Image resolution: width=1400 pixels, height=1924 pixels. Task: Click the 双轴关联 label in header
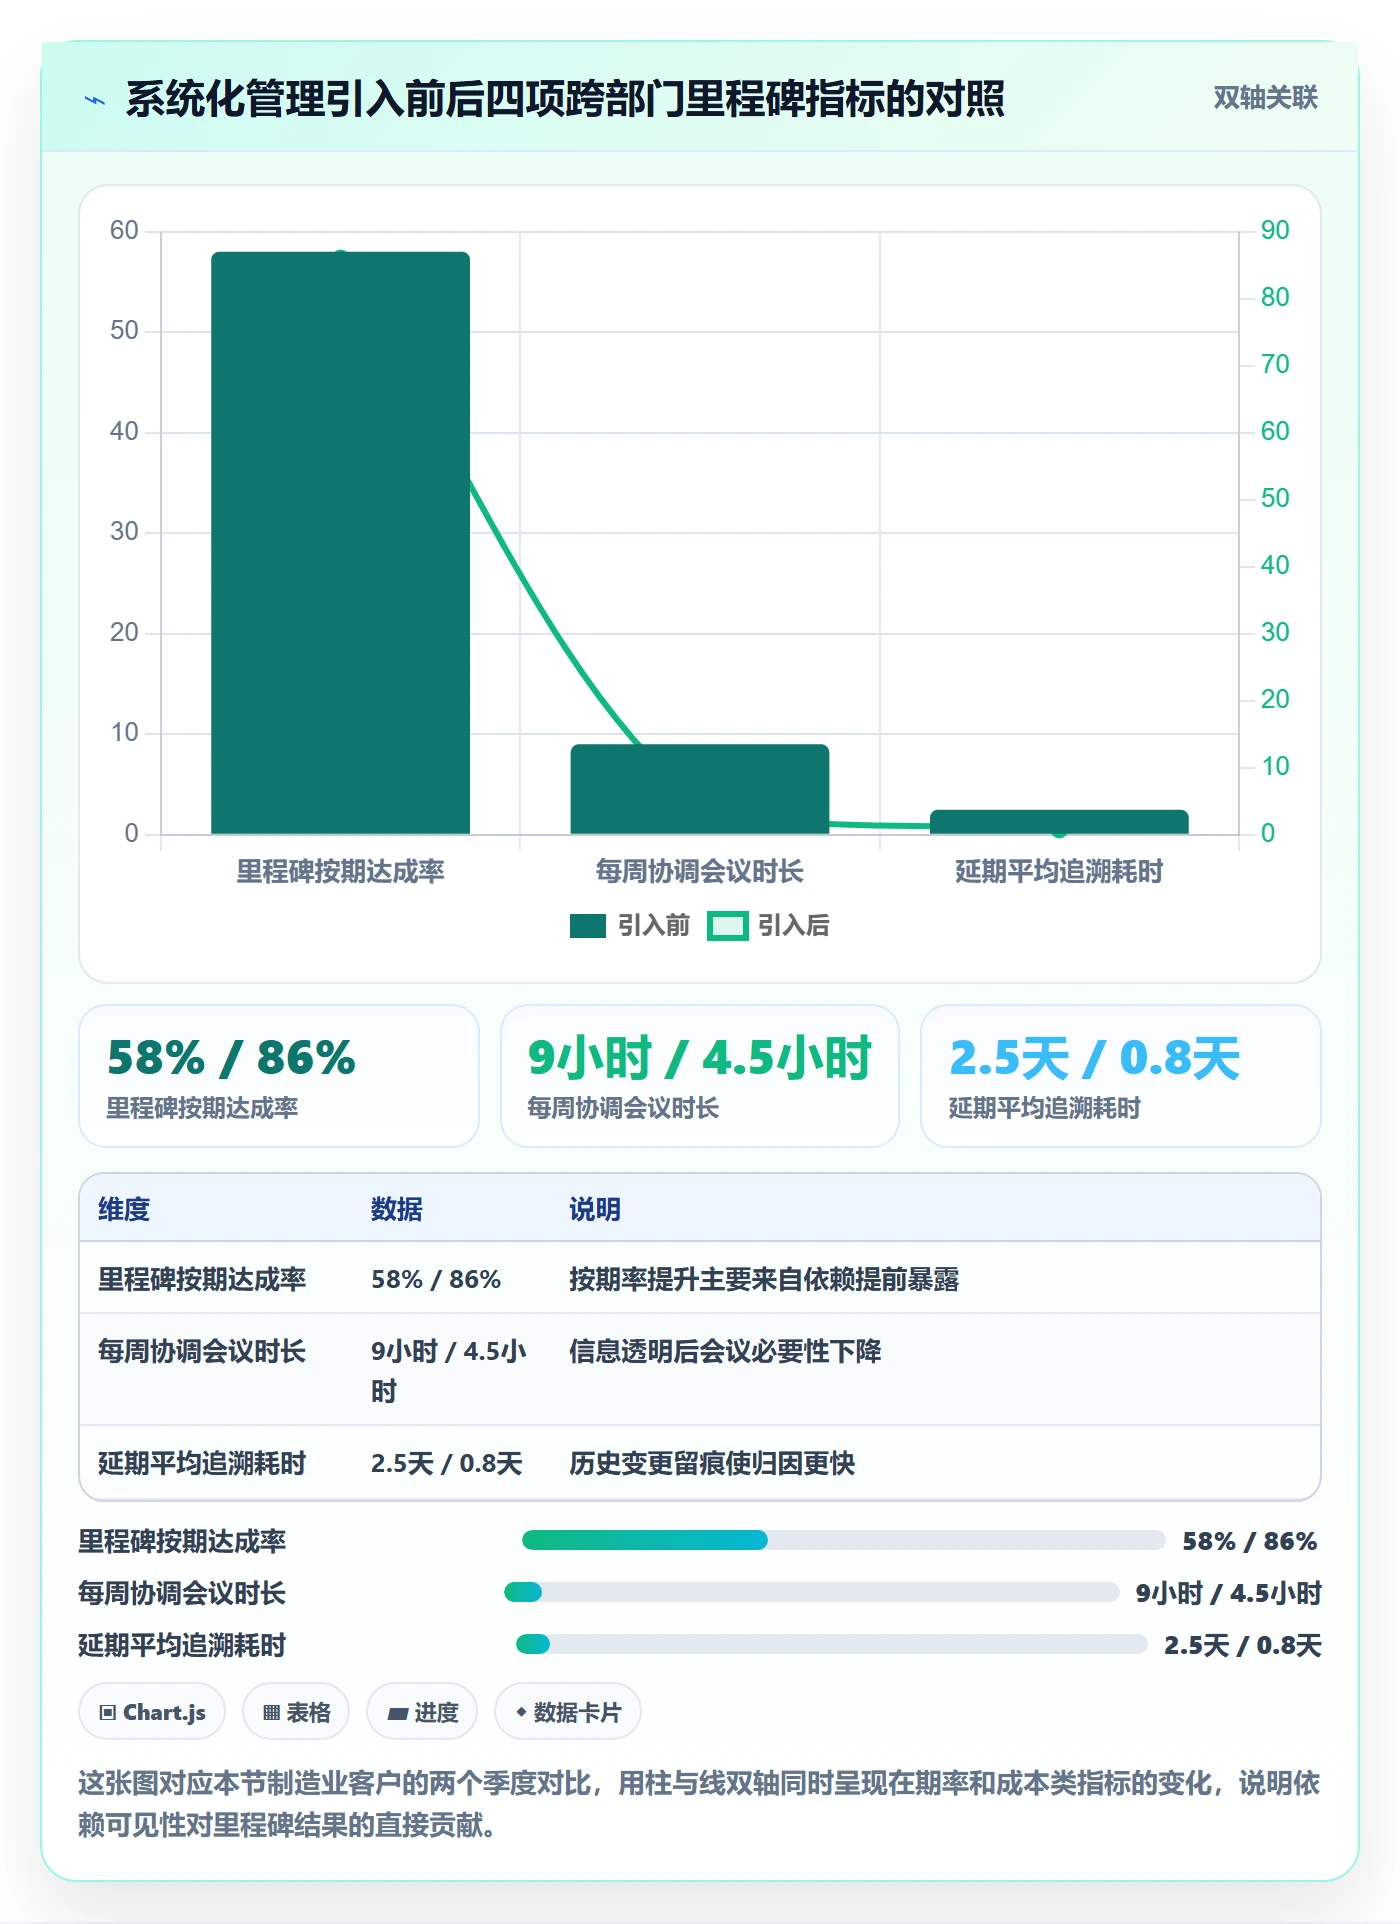point(1265,98)
